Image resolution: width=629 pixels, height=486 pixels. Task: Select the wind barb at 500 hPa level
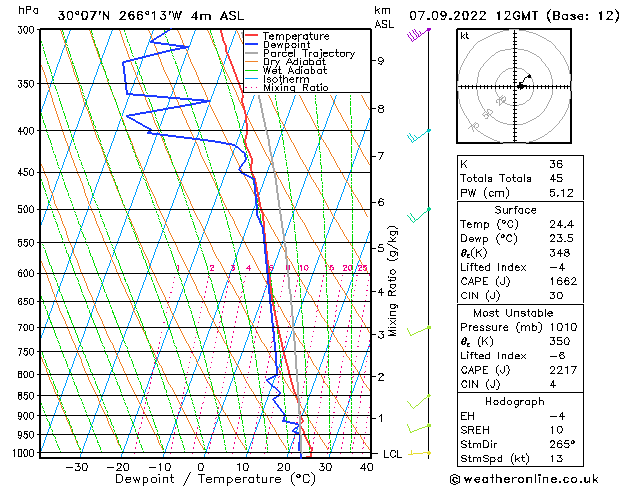click(419, 215)
